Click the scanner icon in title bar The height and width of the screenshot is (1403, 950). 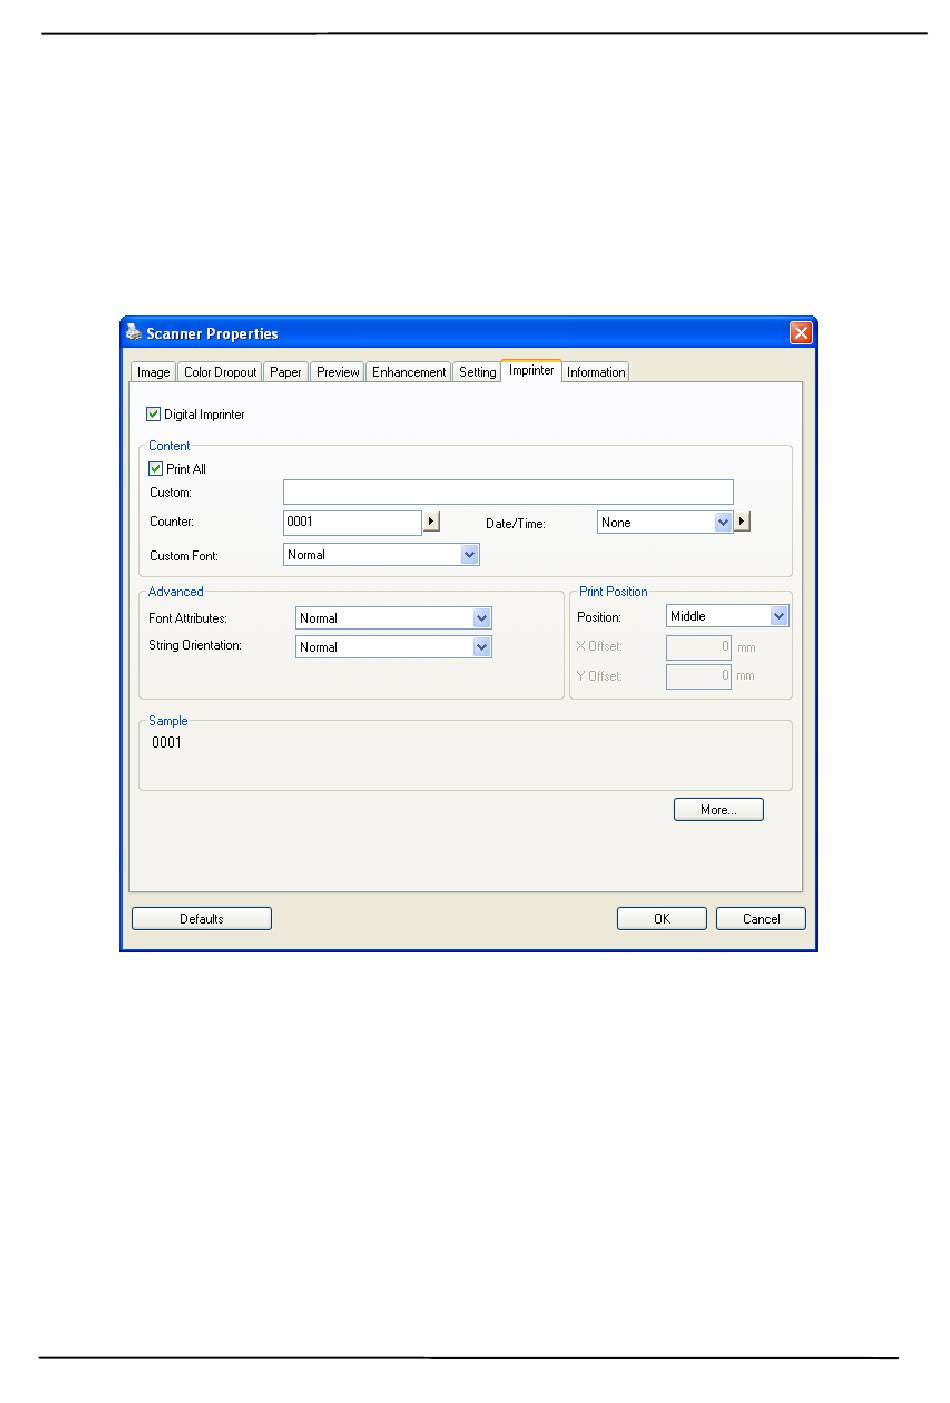point(134,333)
